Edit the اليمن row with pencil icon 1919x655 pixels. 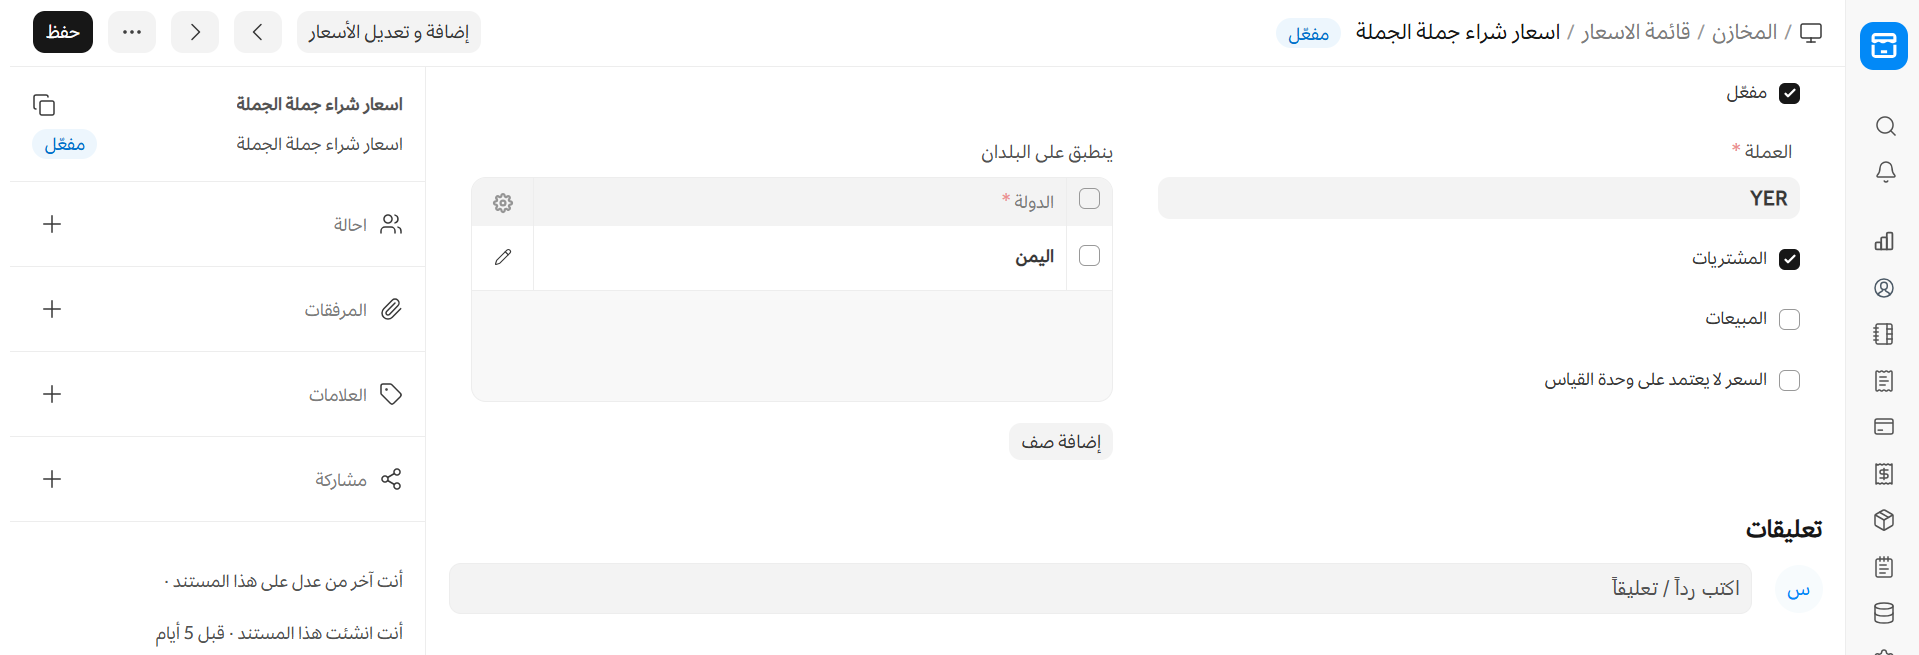503,257
